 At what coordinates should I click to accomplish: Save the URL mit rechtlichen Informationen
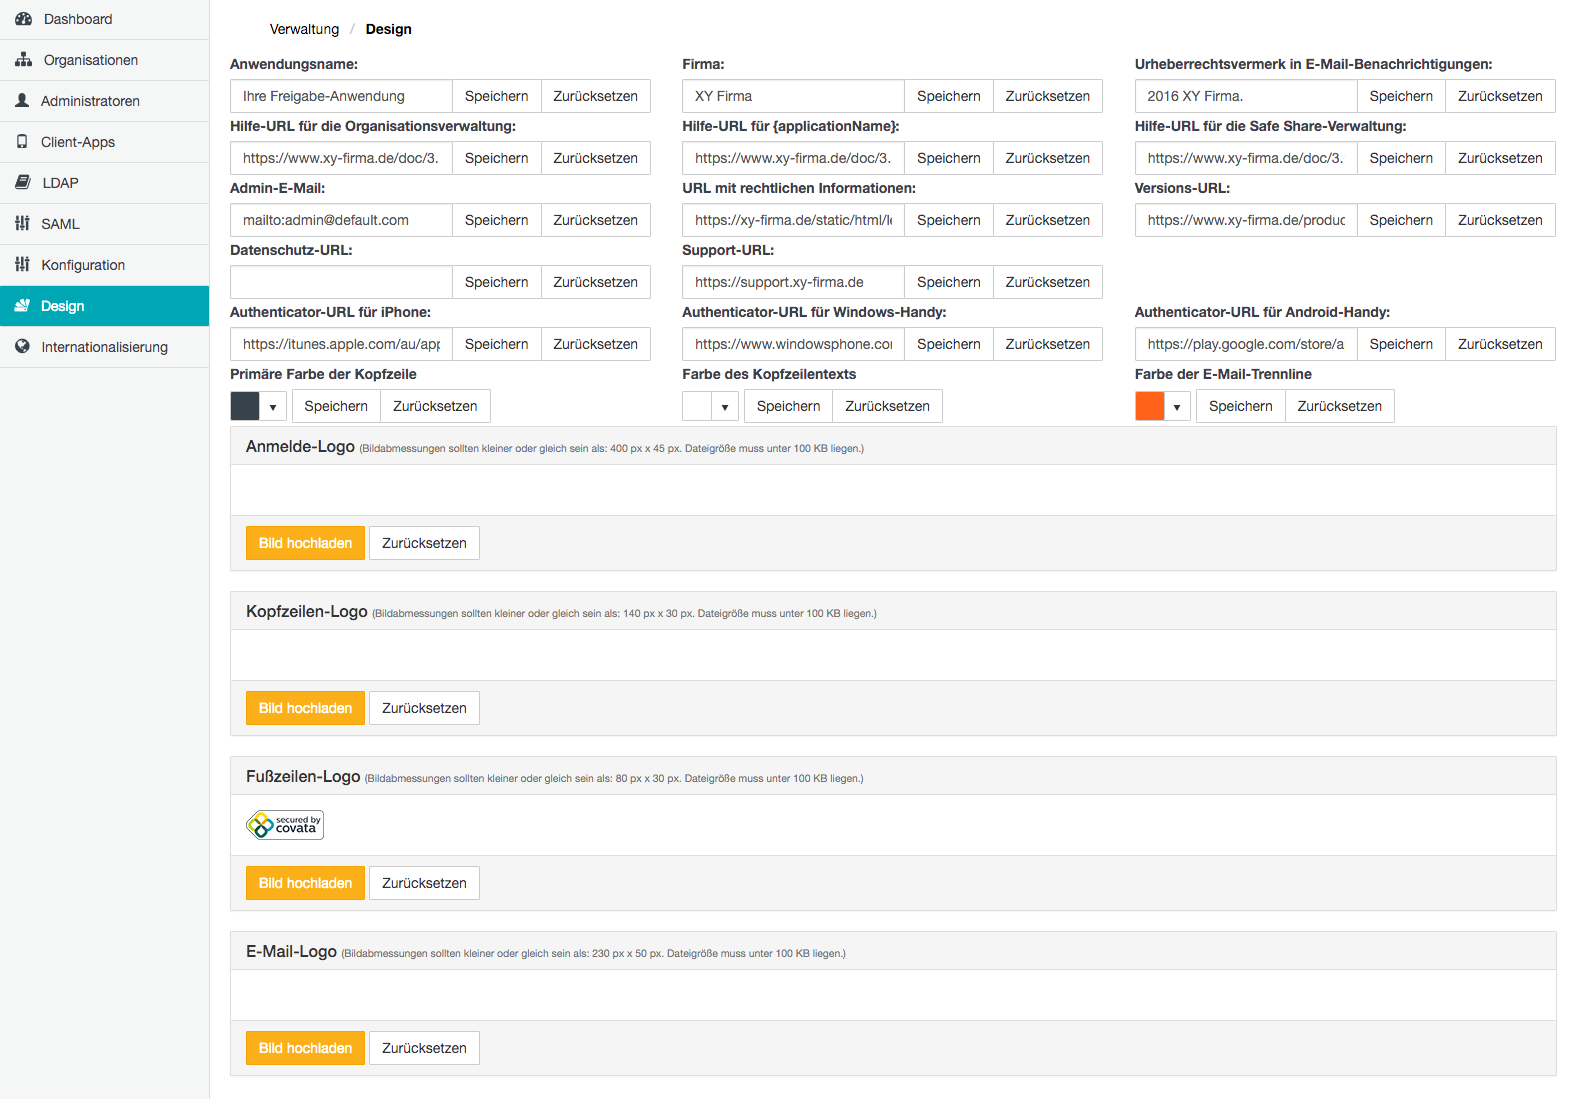(x=948, y=220)
